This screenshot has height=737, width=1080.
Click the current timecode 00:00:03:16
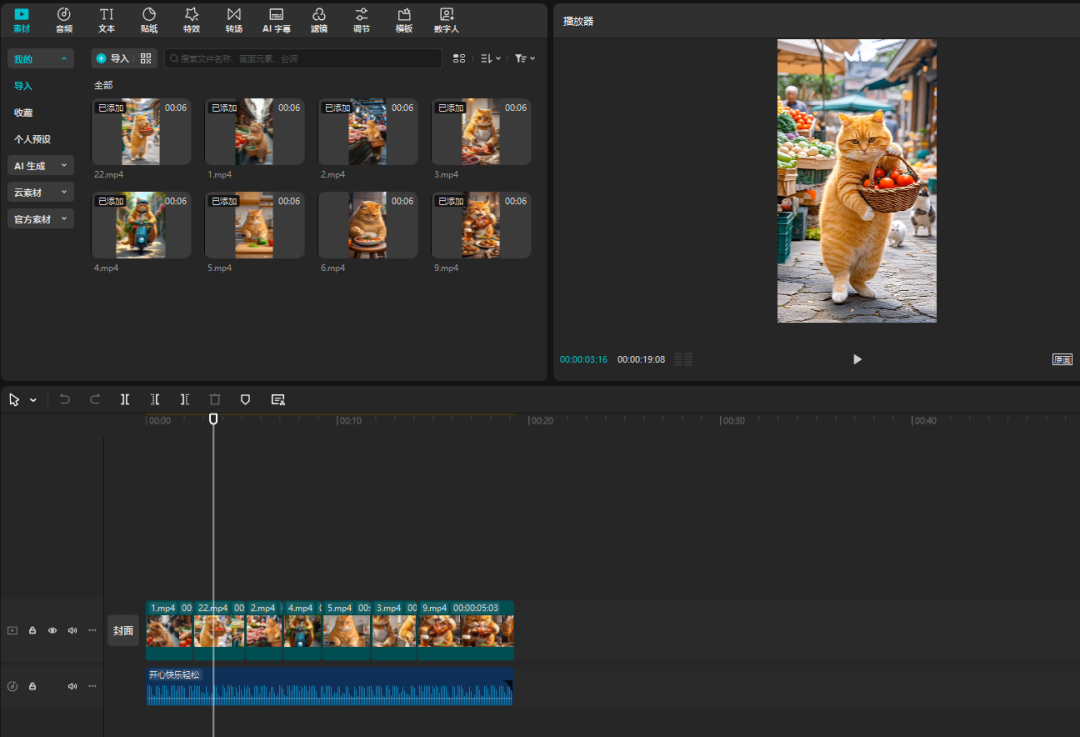pyautogui.click(x=583, y=360)
